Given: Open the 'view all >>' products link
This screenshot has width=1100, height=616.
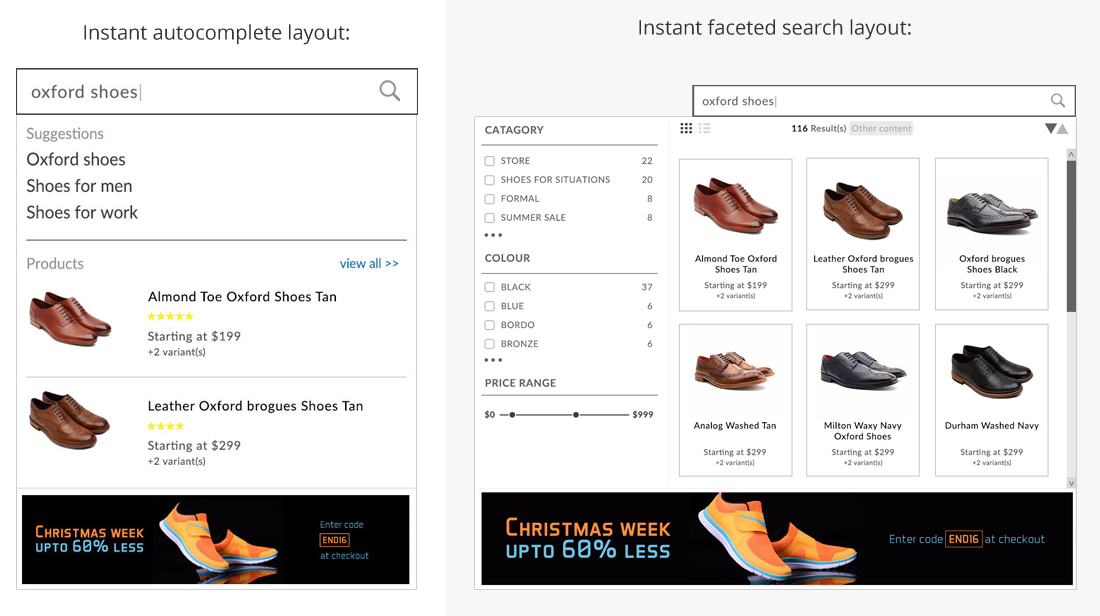Looking at the screenshot, I should click(369, 264).
